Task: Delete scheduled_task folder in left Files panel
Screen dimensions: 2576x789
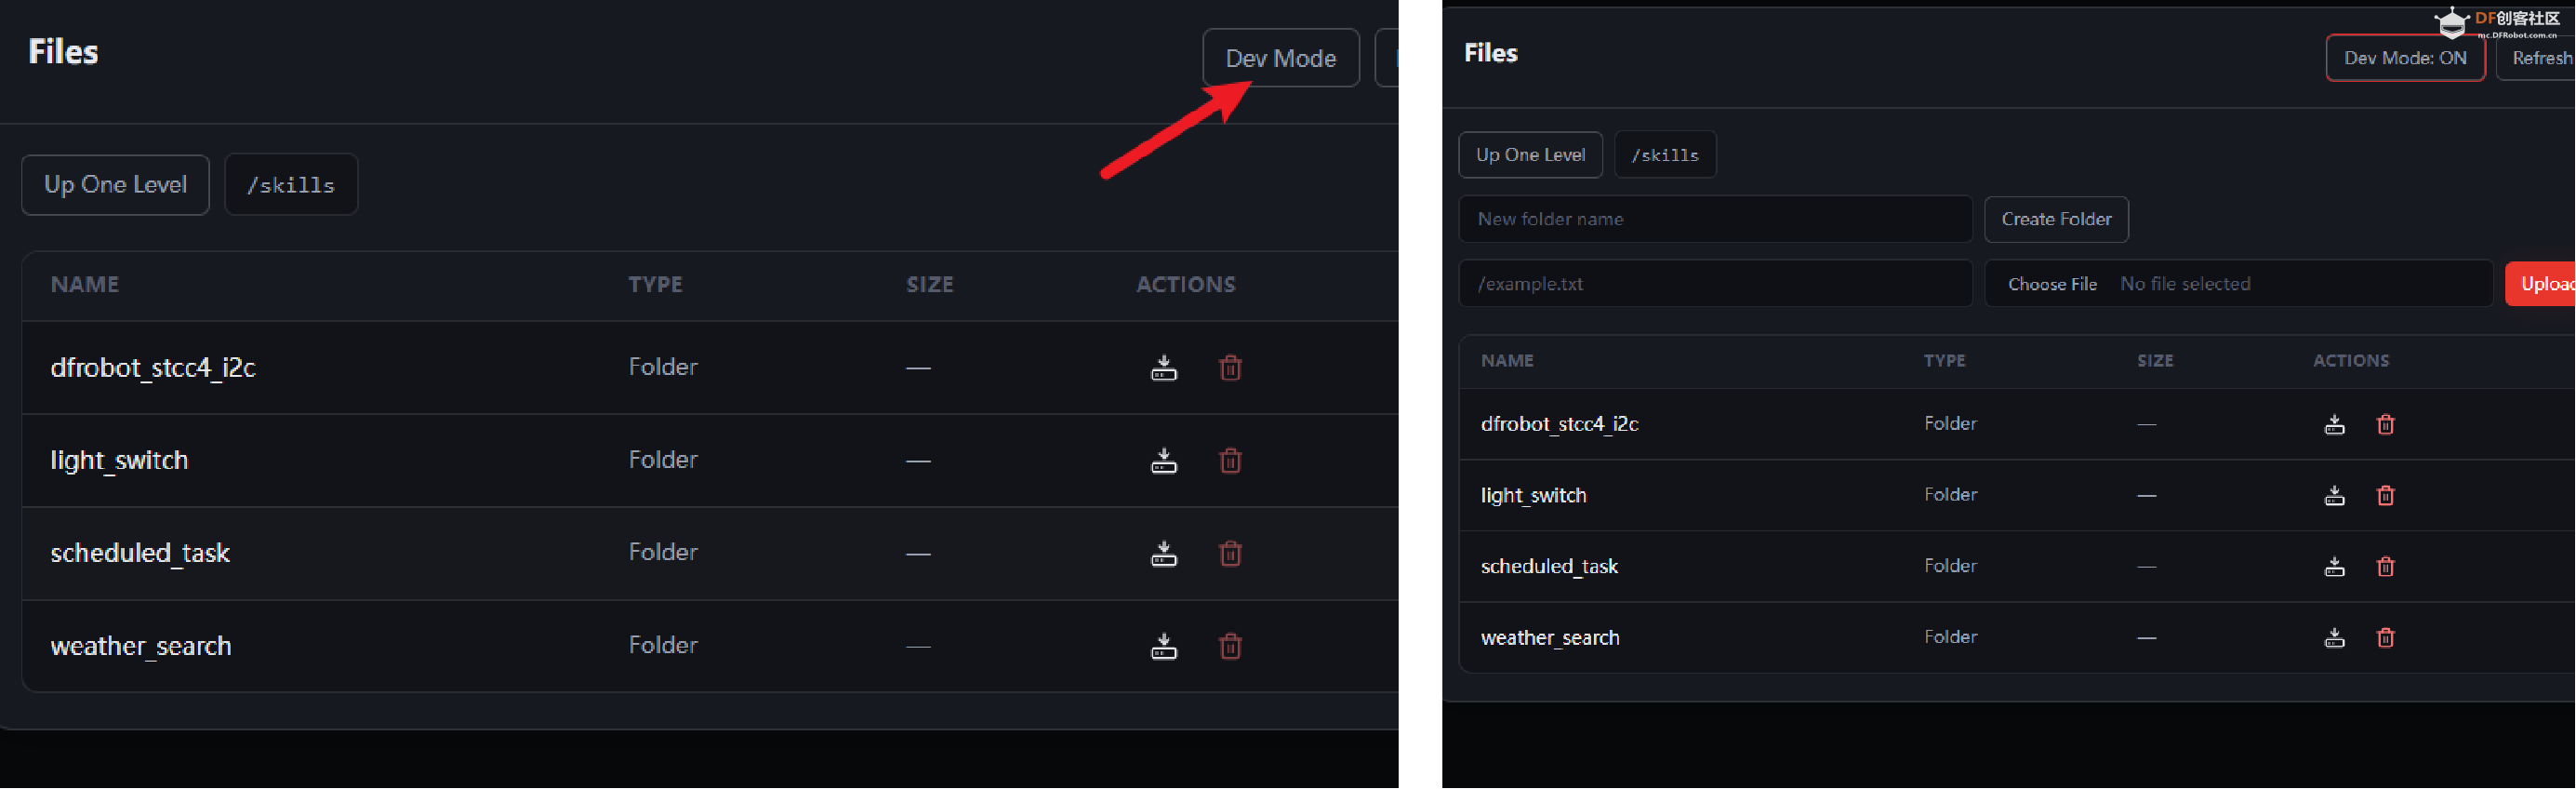Action: [1231, 554]
